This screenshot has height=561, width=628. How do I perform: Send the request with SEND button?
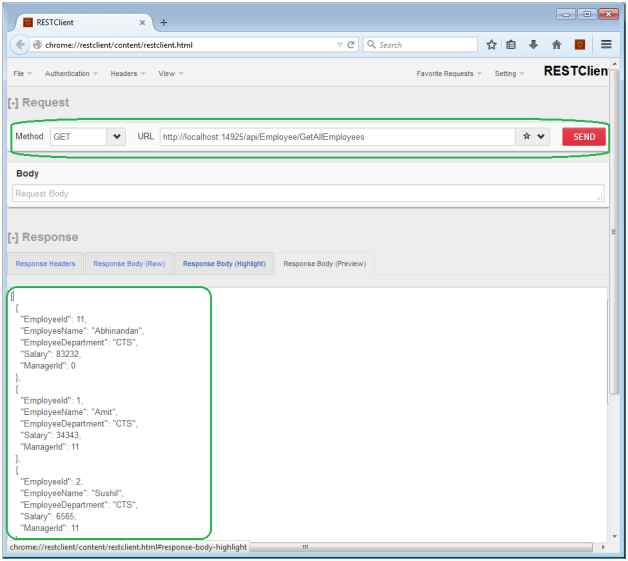coord(584,137)
